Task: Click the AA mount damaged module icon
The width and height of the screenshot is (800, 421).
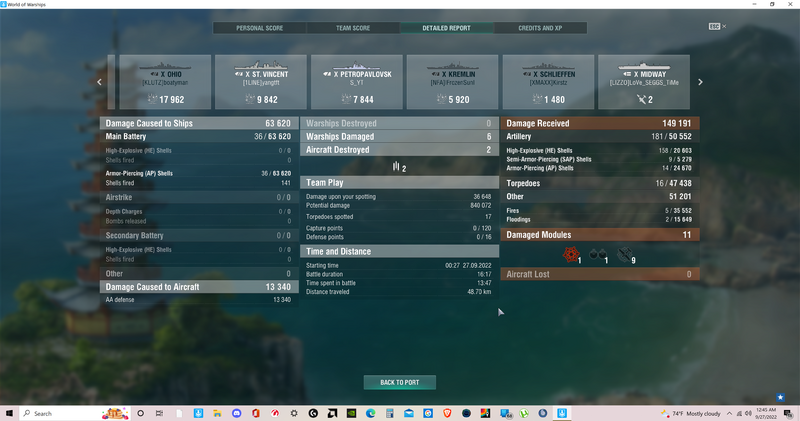Action: (x=624, y=254)
